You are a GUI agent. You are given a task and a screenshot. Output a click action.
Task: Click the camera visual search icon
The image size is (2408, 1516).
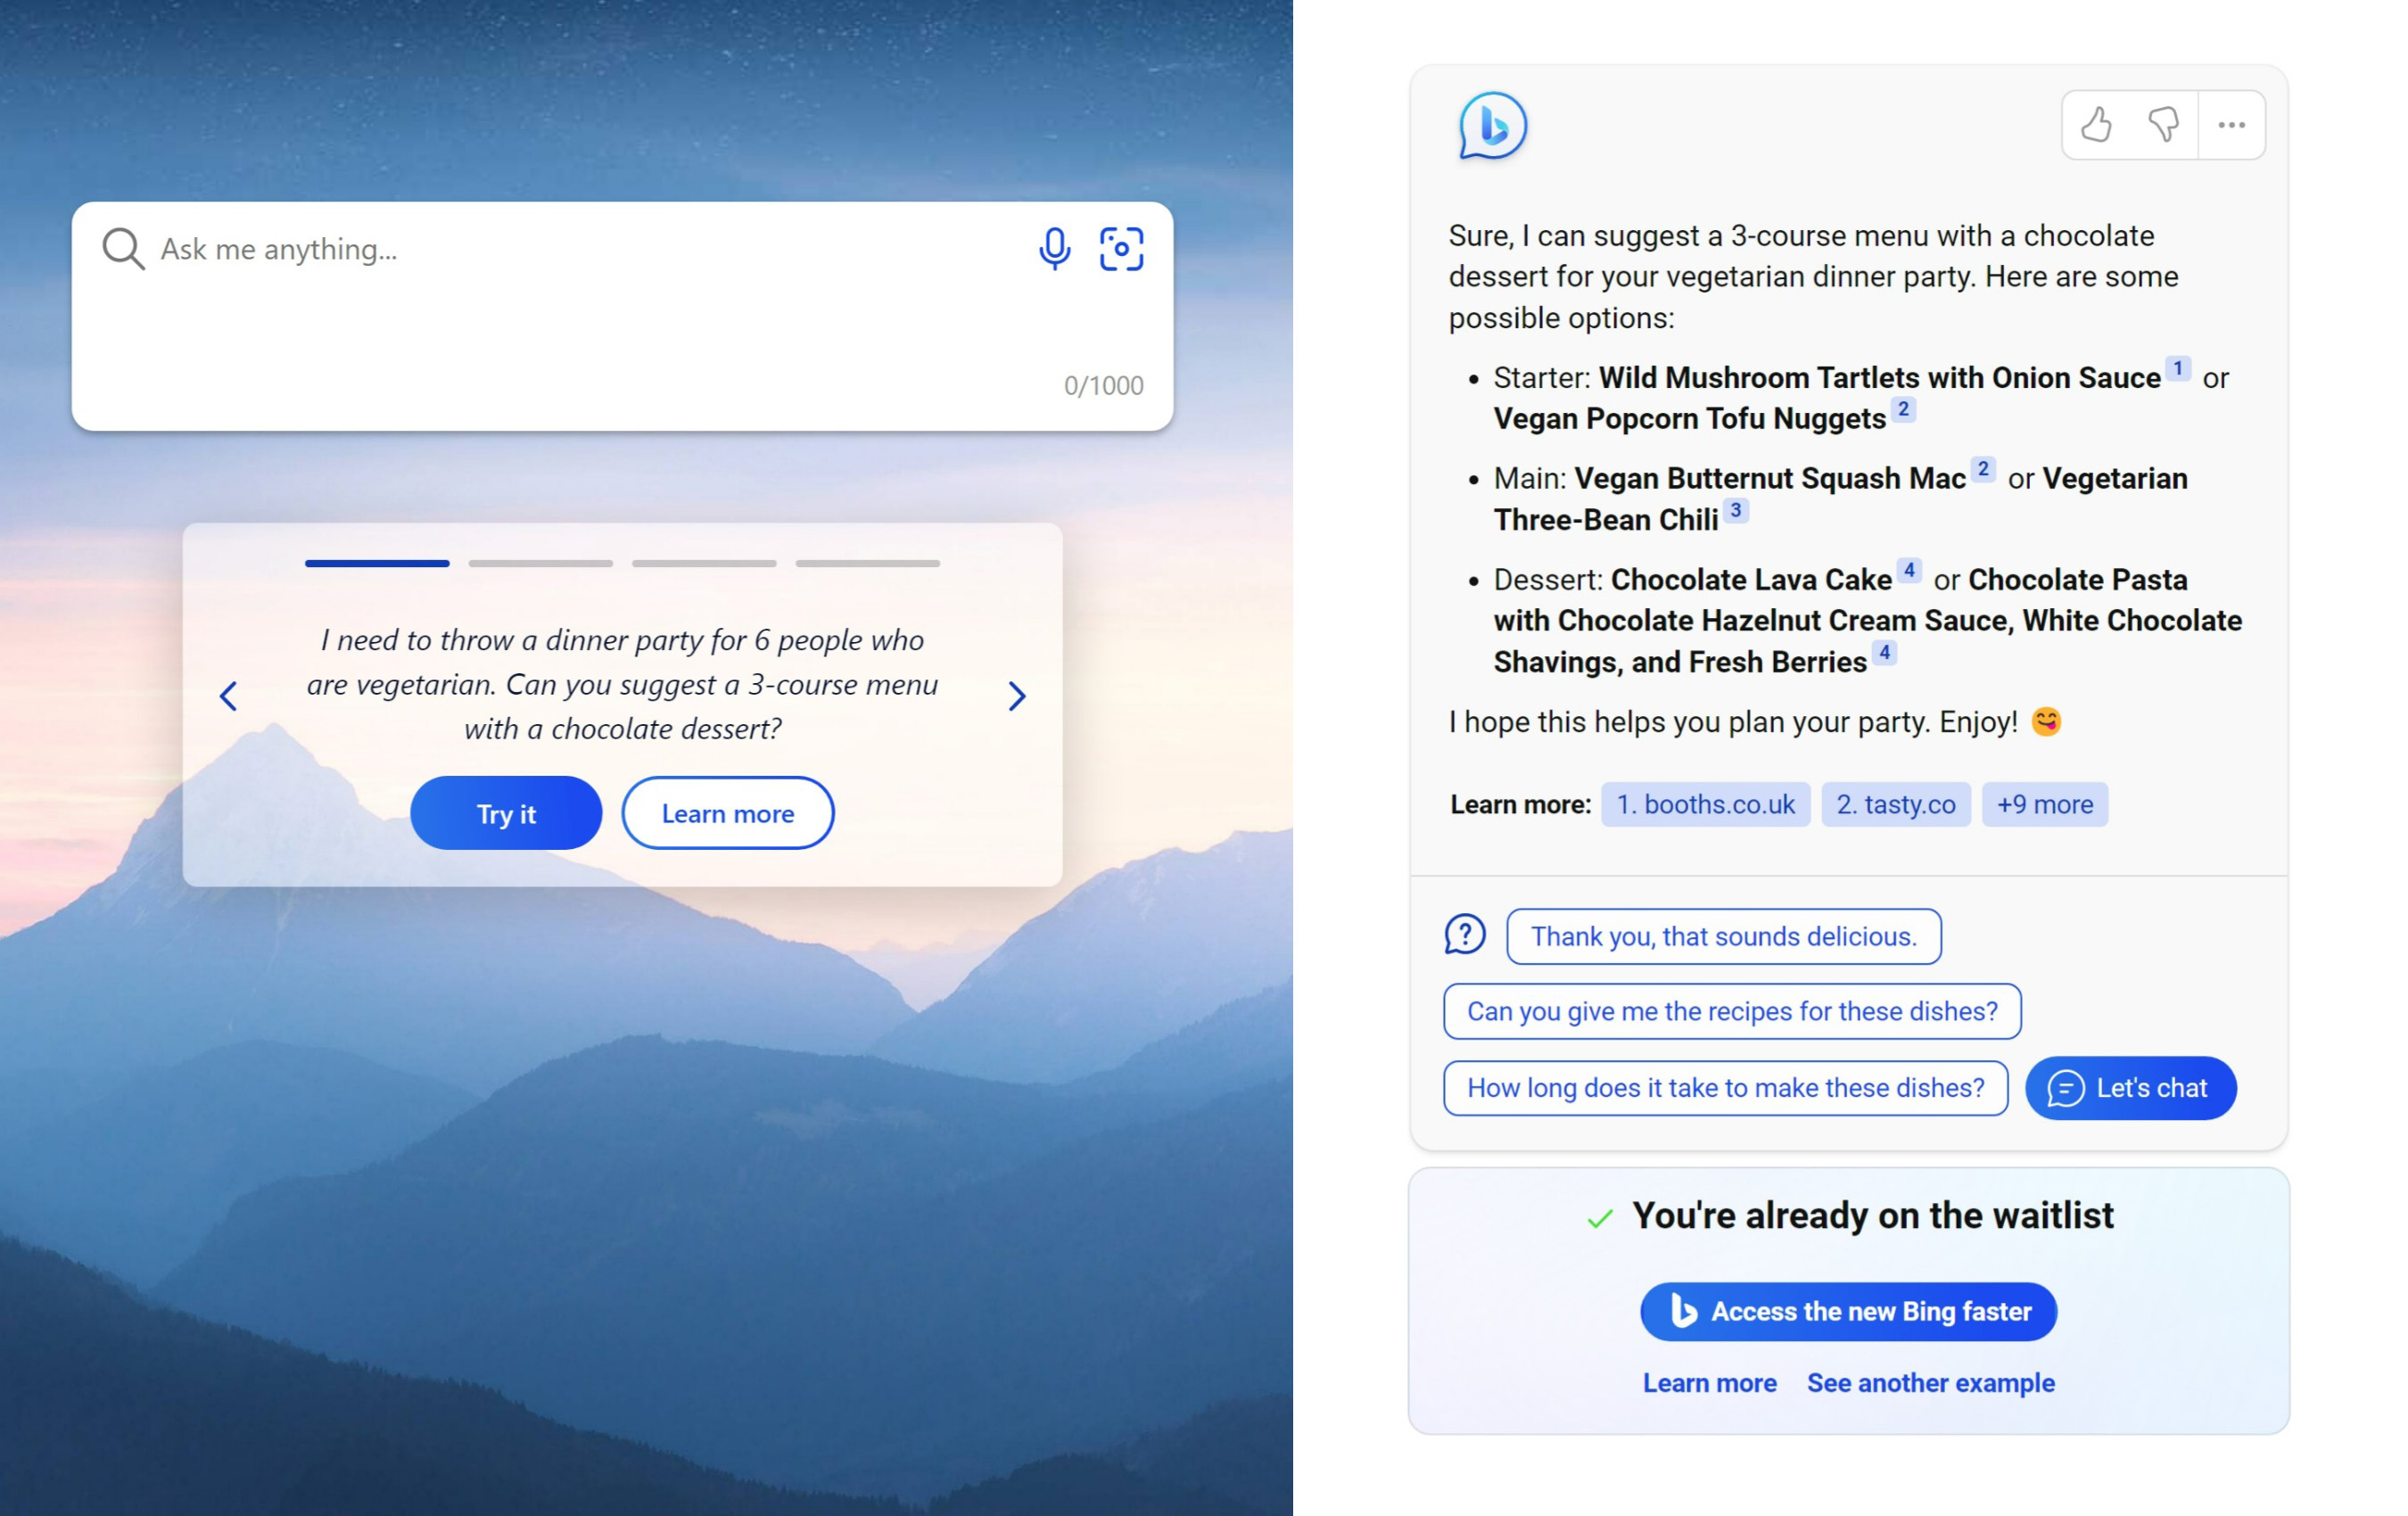[1119, 248]
